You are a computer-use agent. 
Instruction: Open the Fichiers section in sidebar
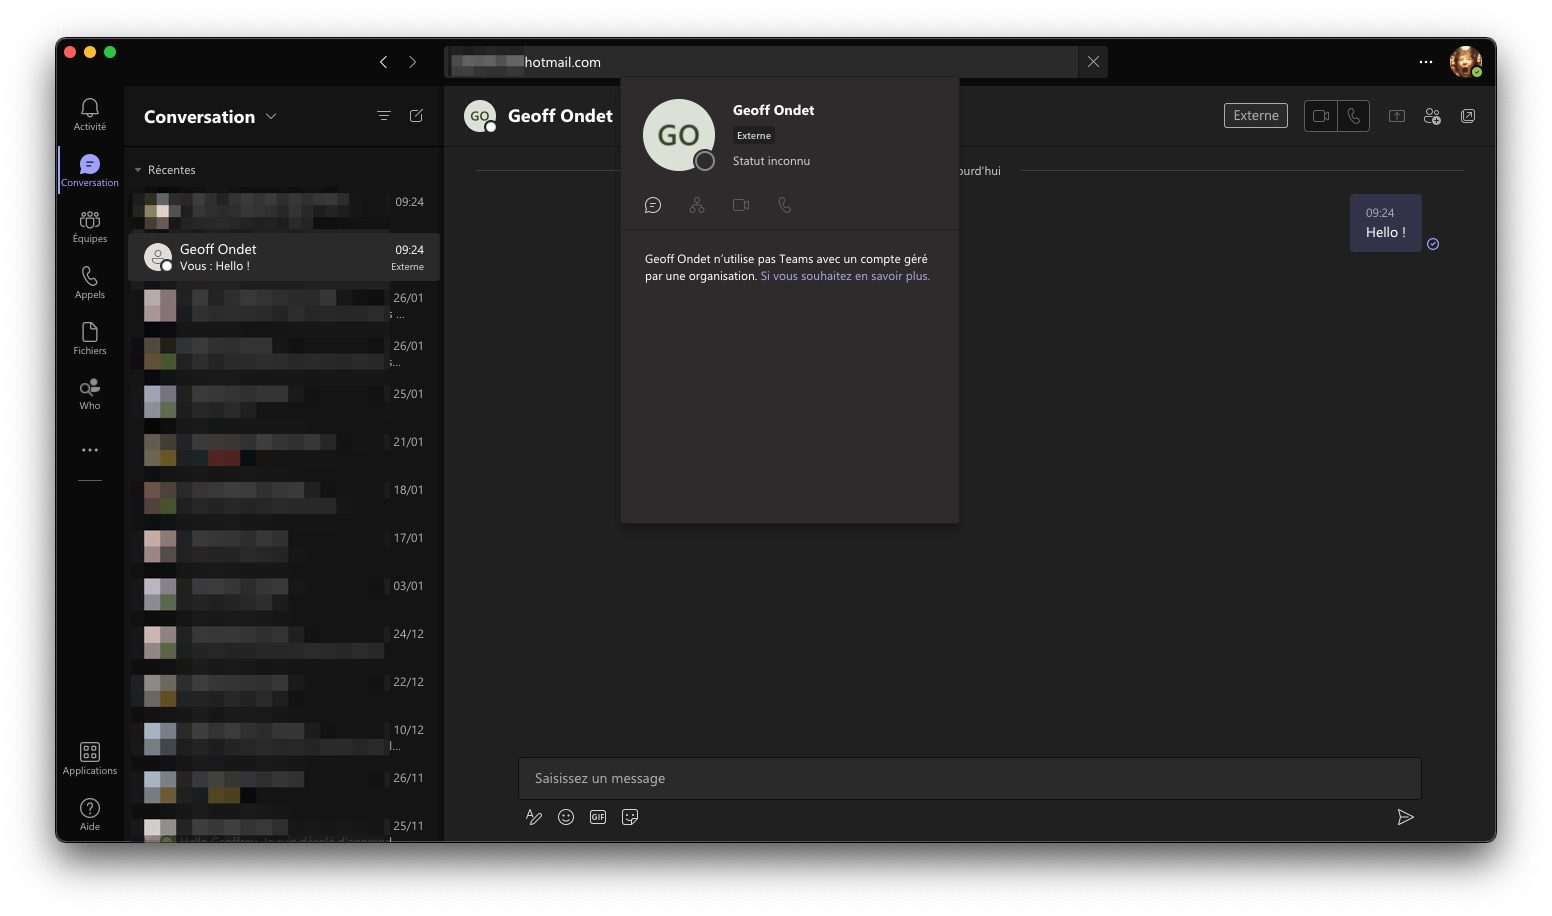tap(89, 337)
